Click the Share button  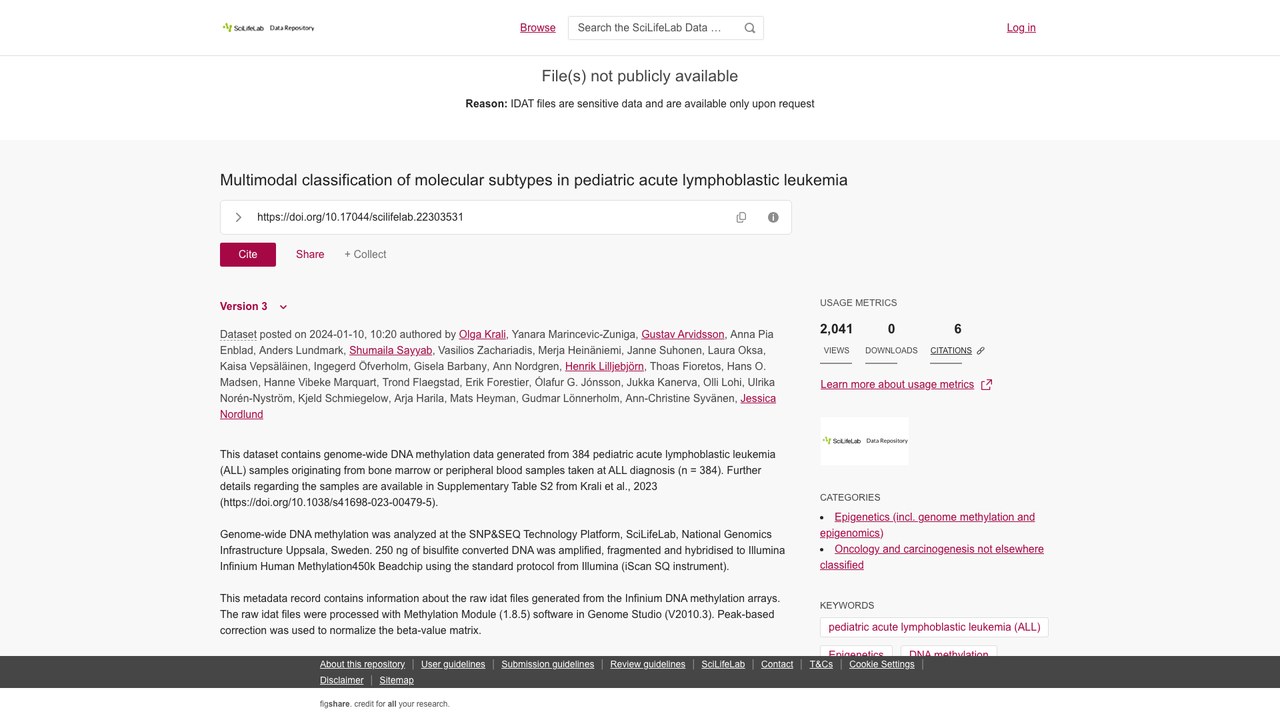point(310,254)
